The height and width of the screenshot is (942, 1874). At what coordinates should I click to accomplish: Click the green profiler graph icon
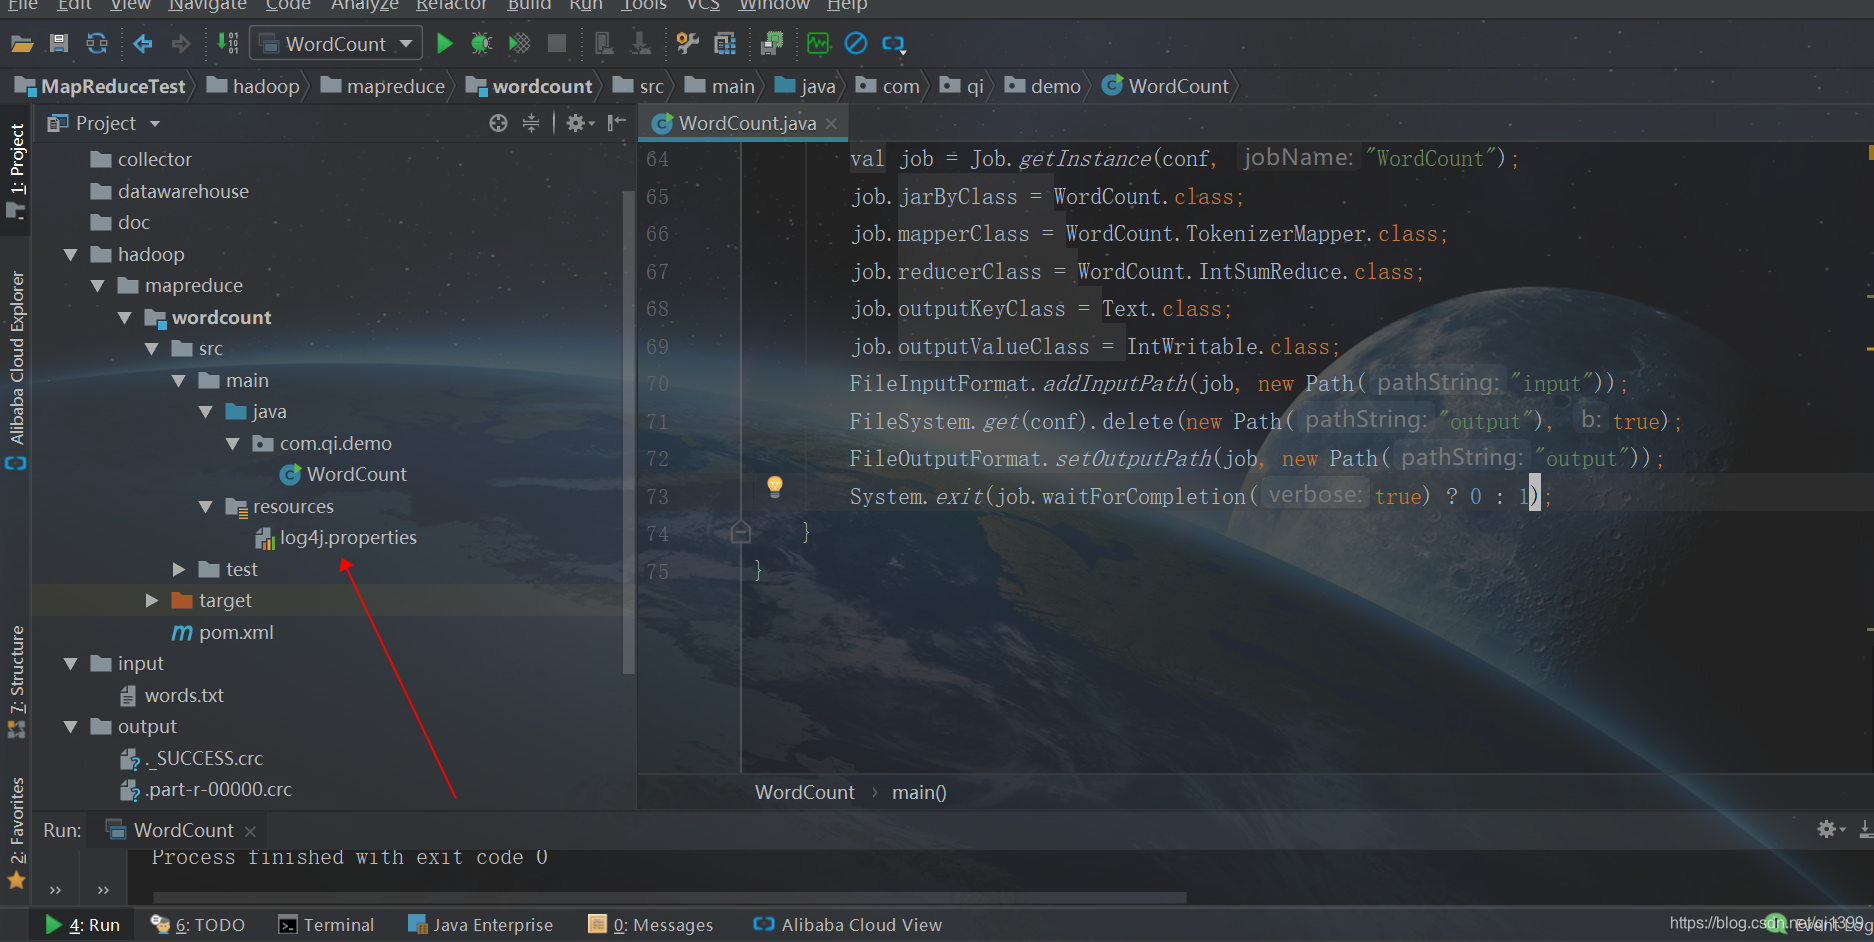pos(818,44)
